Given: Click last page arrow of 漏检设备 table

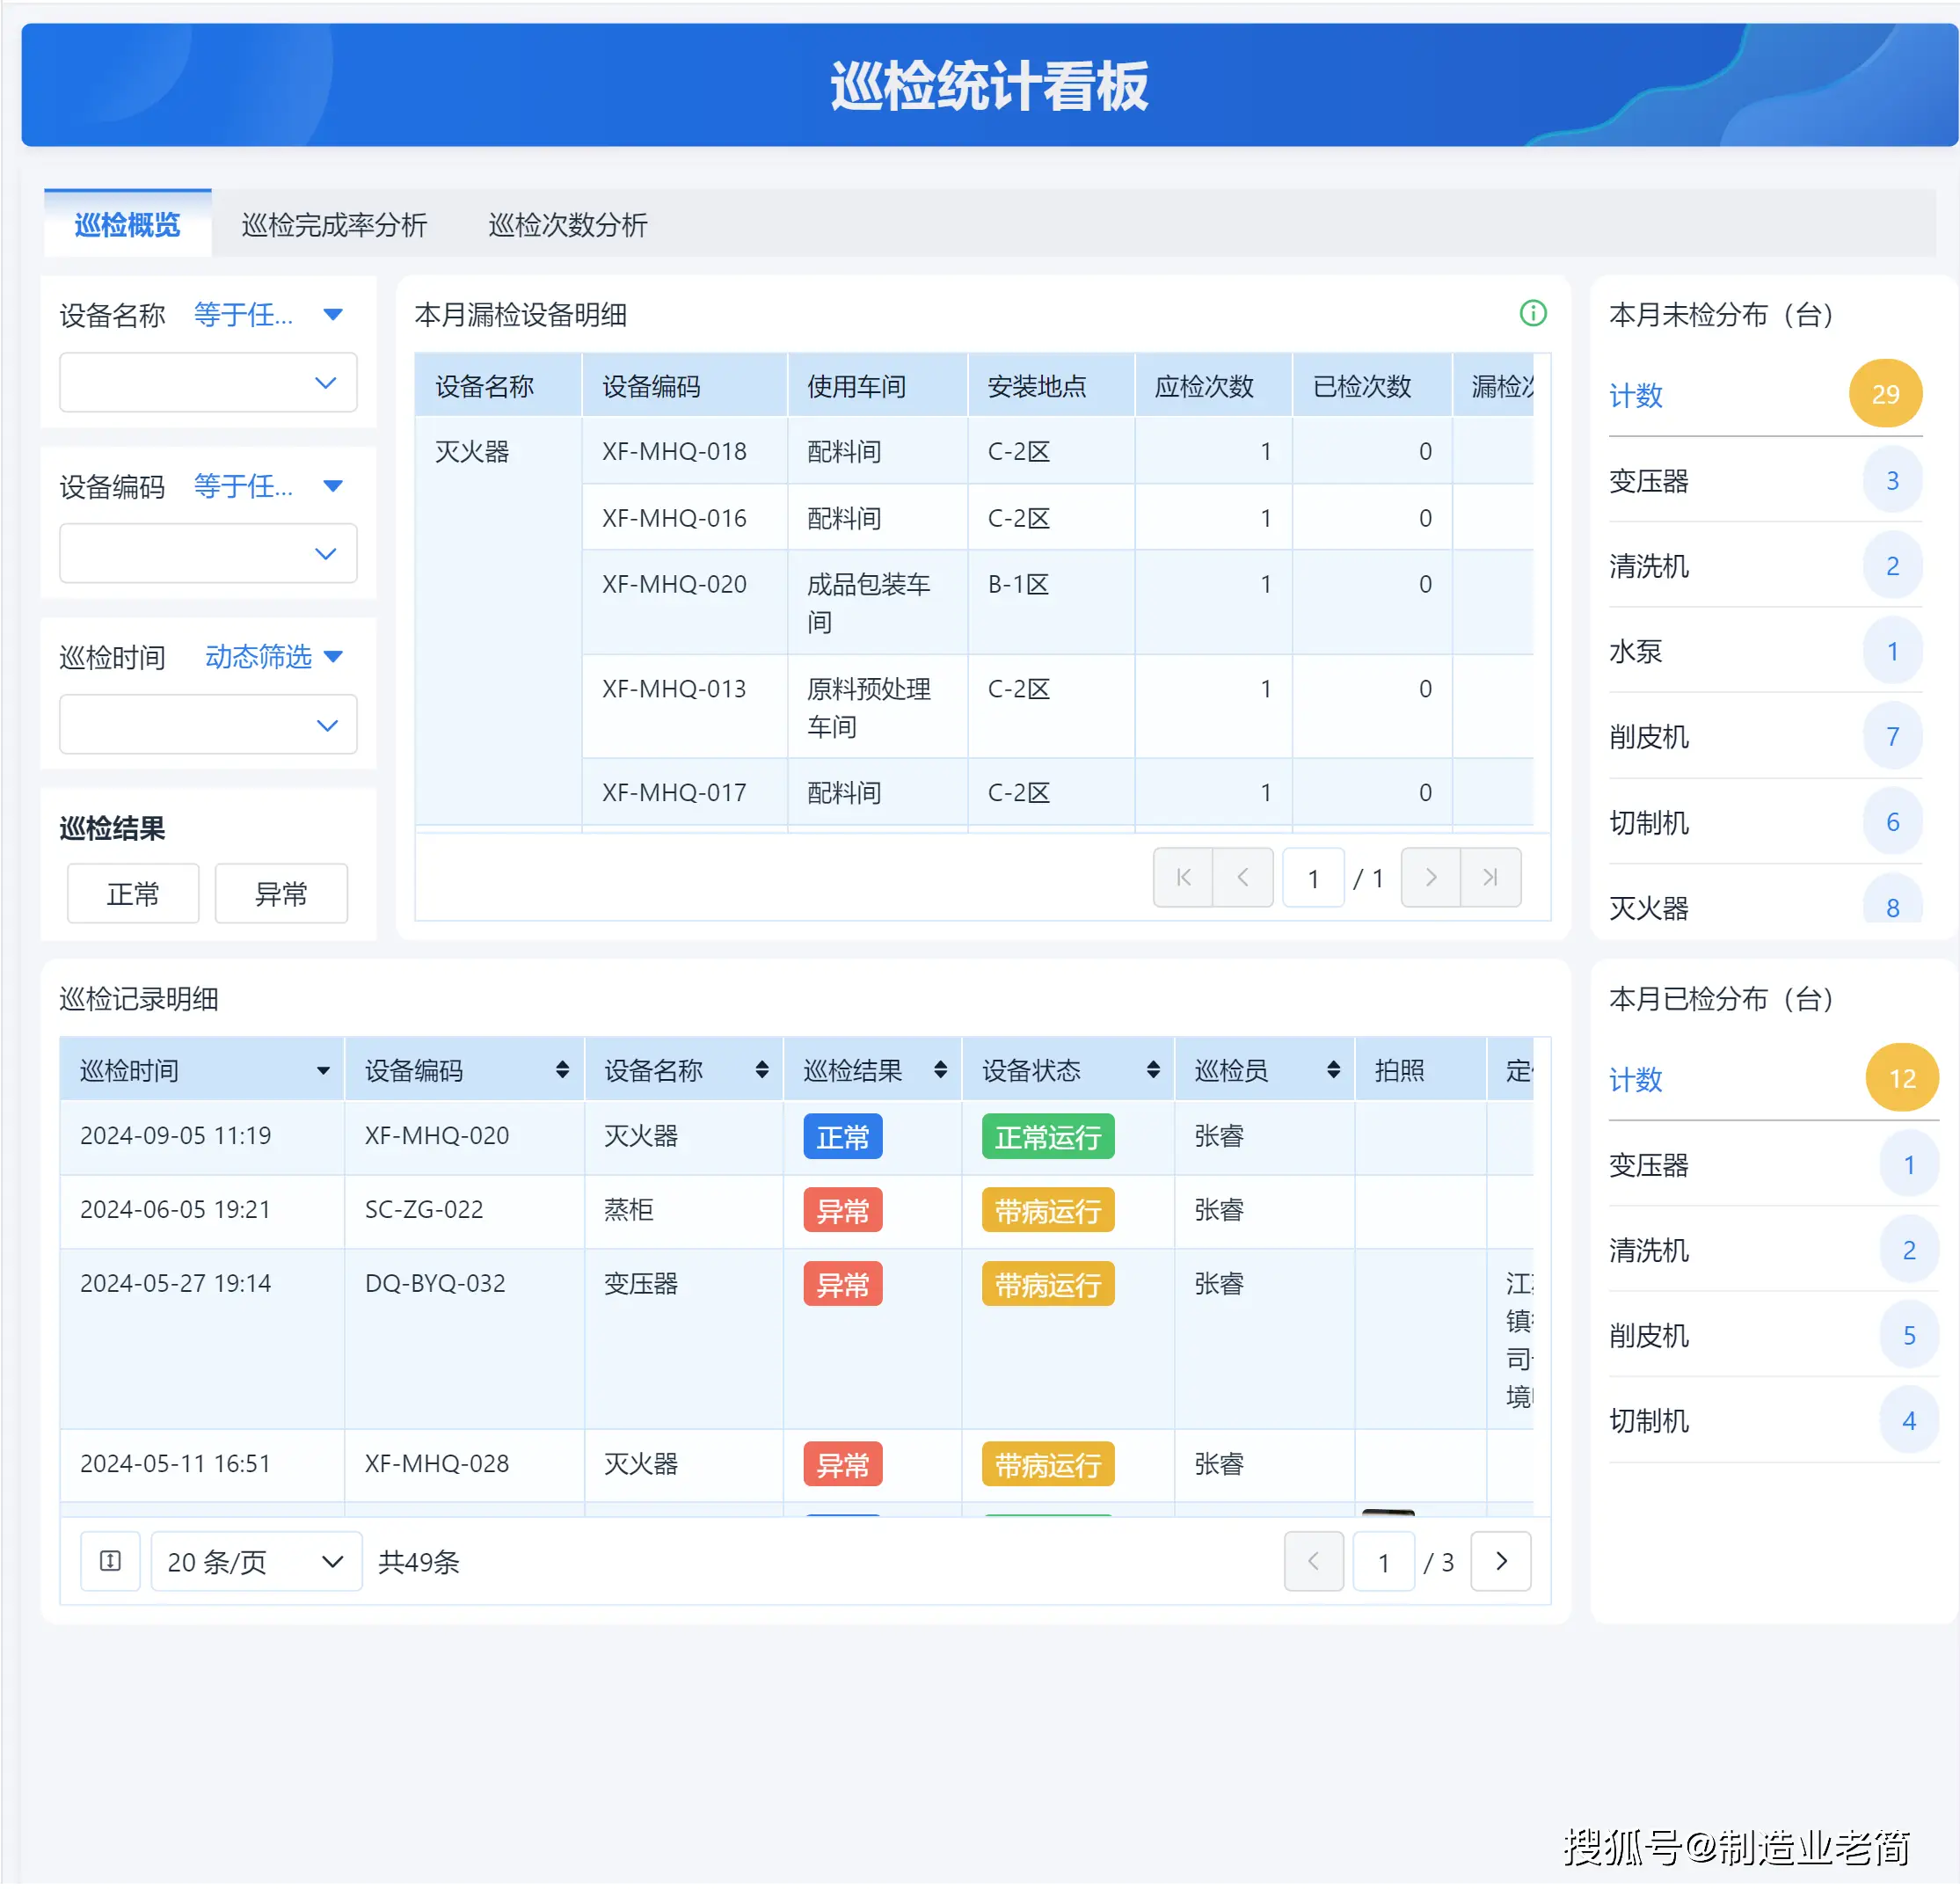Looking at the screenshot, I should [x=1490, y=877].
